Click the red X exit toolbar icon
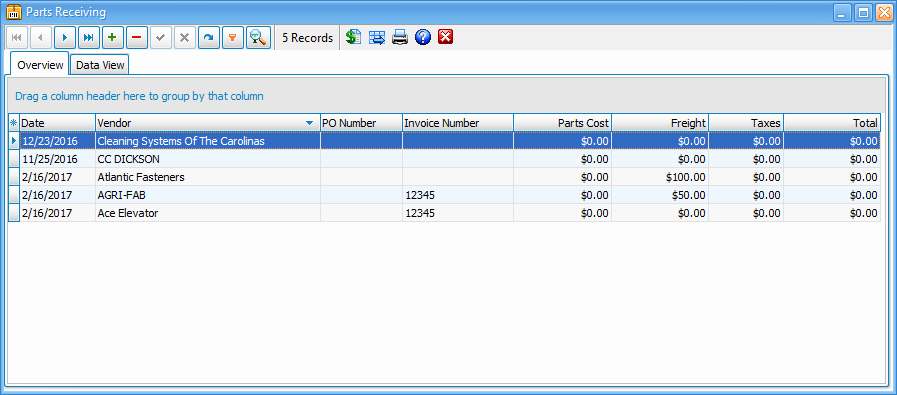The height and width of the screenshot is (395, 897). 445,38
